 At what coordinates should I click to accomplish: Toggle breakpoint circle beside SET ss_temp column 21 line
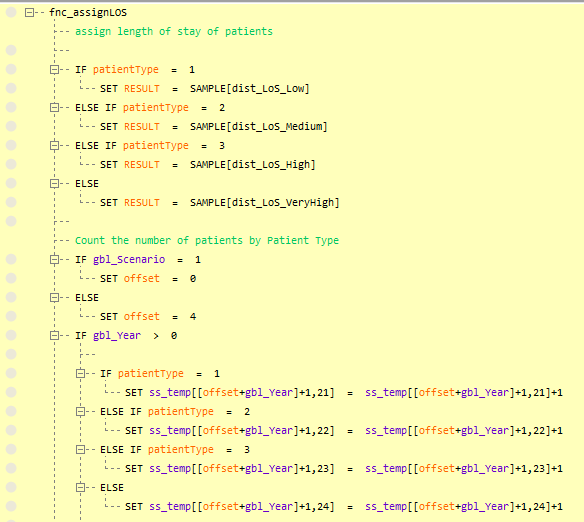11,392
